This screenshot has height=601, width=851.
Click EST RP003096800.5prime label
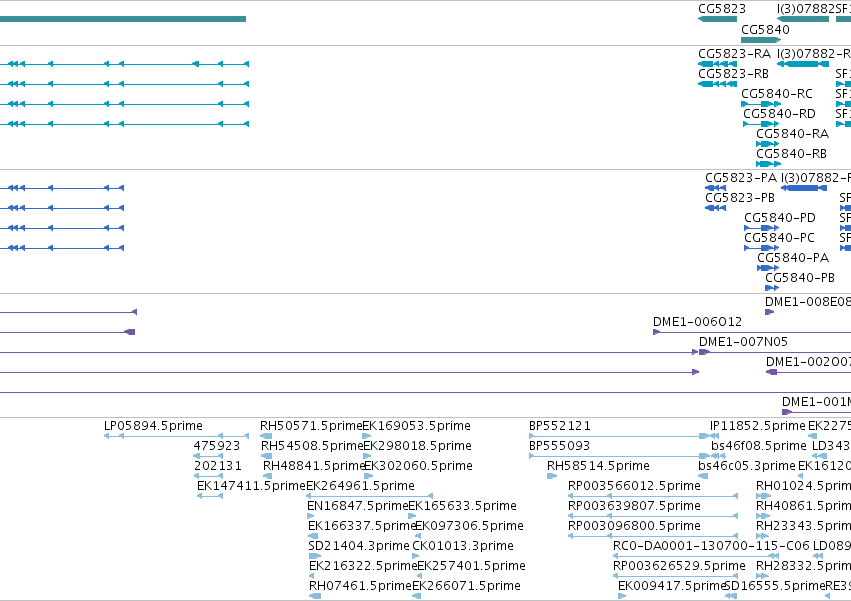[634, 526]
